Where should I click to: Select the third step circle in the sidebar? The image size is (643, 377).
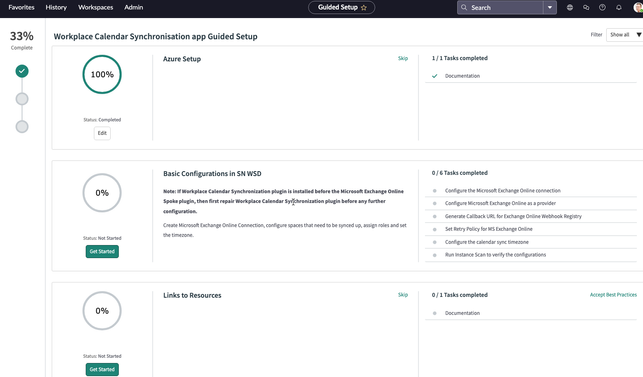pos(22,126)
